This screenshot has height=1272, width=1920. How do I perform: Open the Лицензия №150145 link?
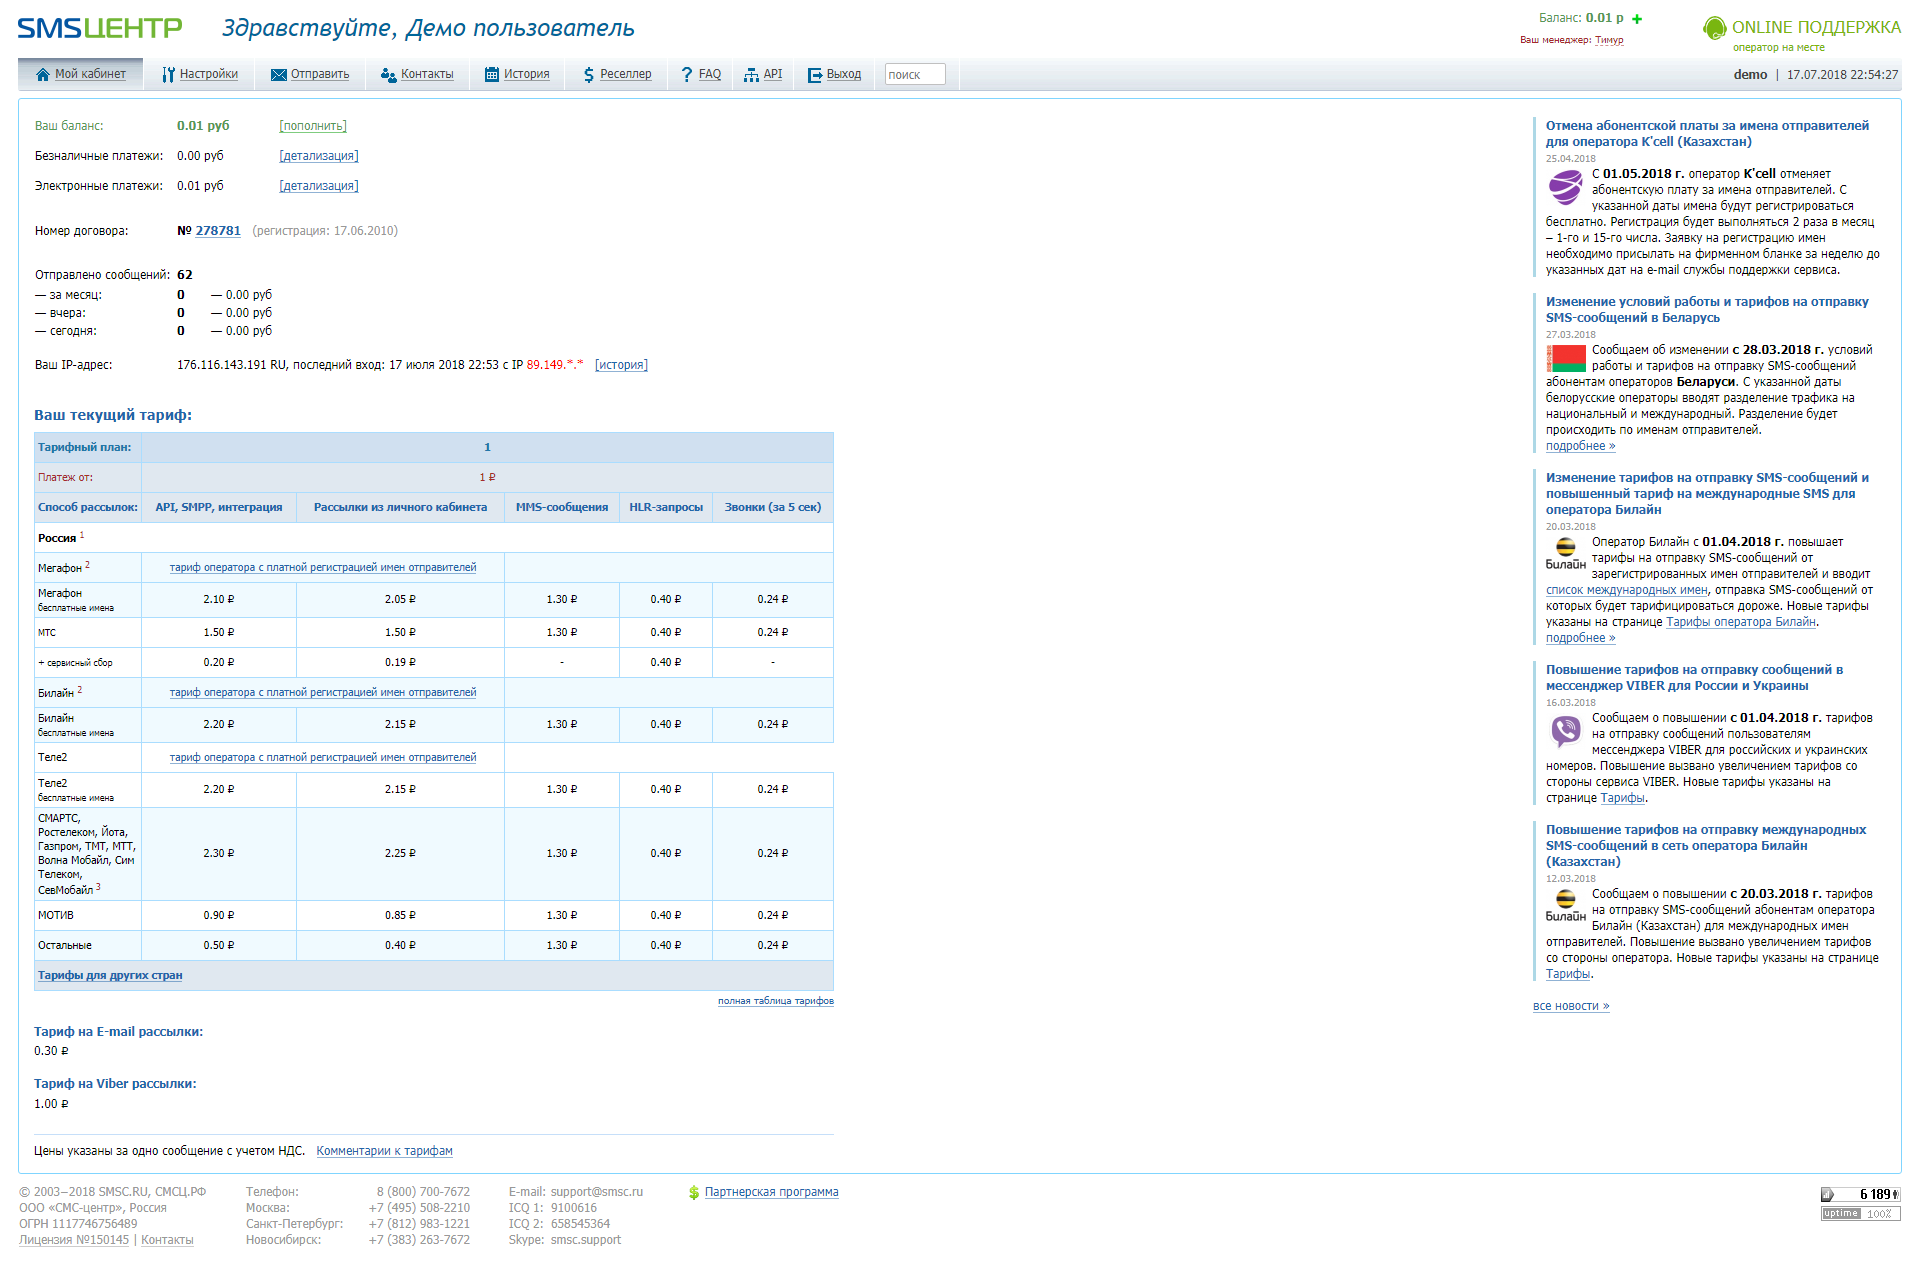click(x=74, y=1241)
